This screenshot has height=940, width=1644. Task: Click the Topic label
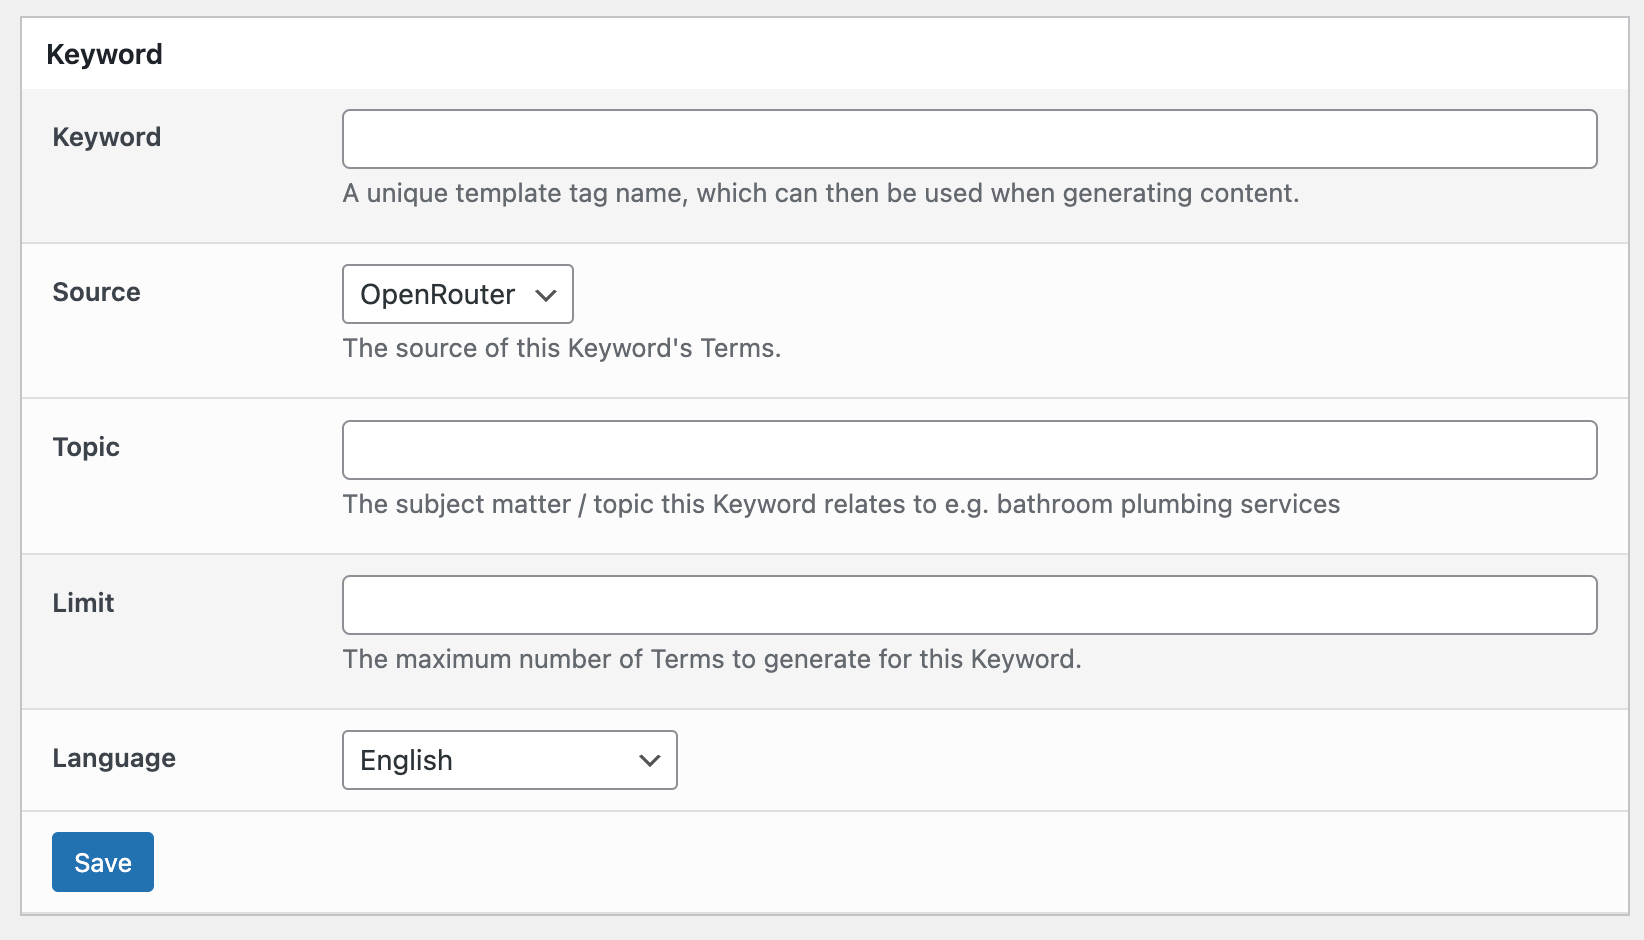coord(85,447)
